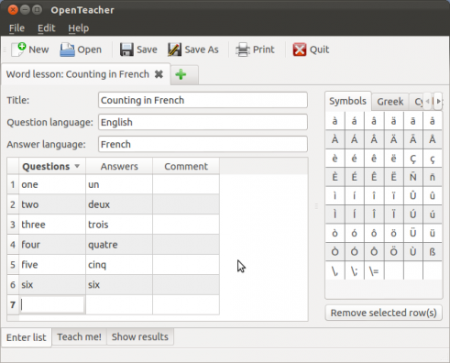This screenshot has height=363, width=450.
Task: Insert the ß symbol
Action: tap(432, 252)
